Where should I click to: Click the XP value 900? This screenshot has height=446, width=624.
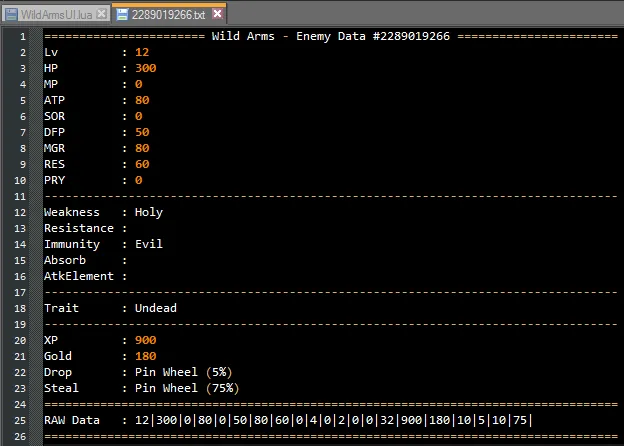coord(146,340)
